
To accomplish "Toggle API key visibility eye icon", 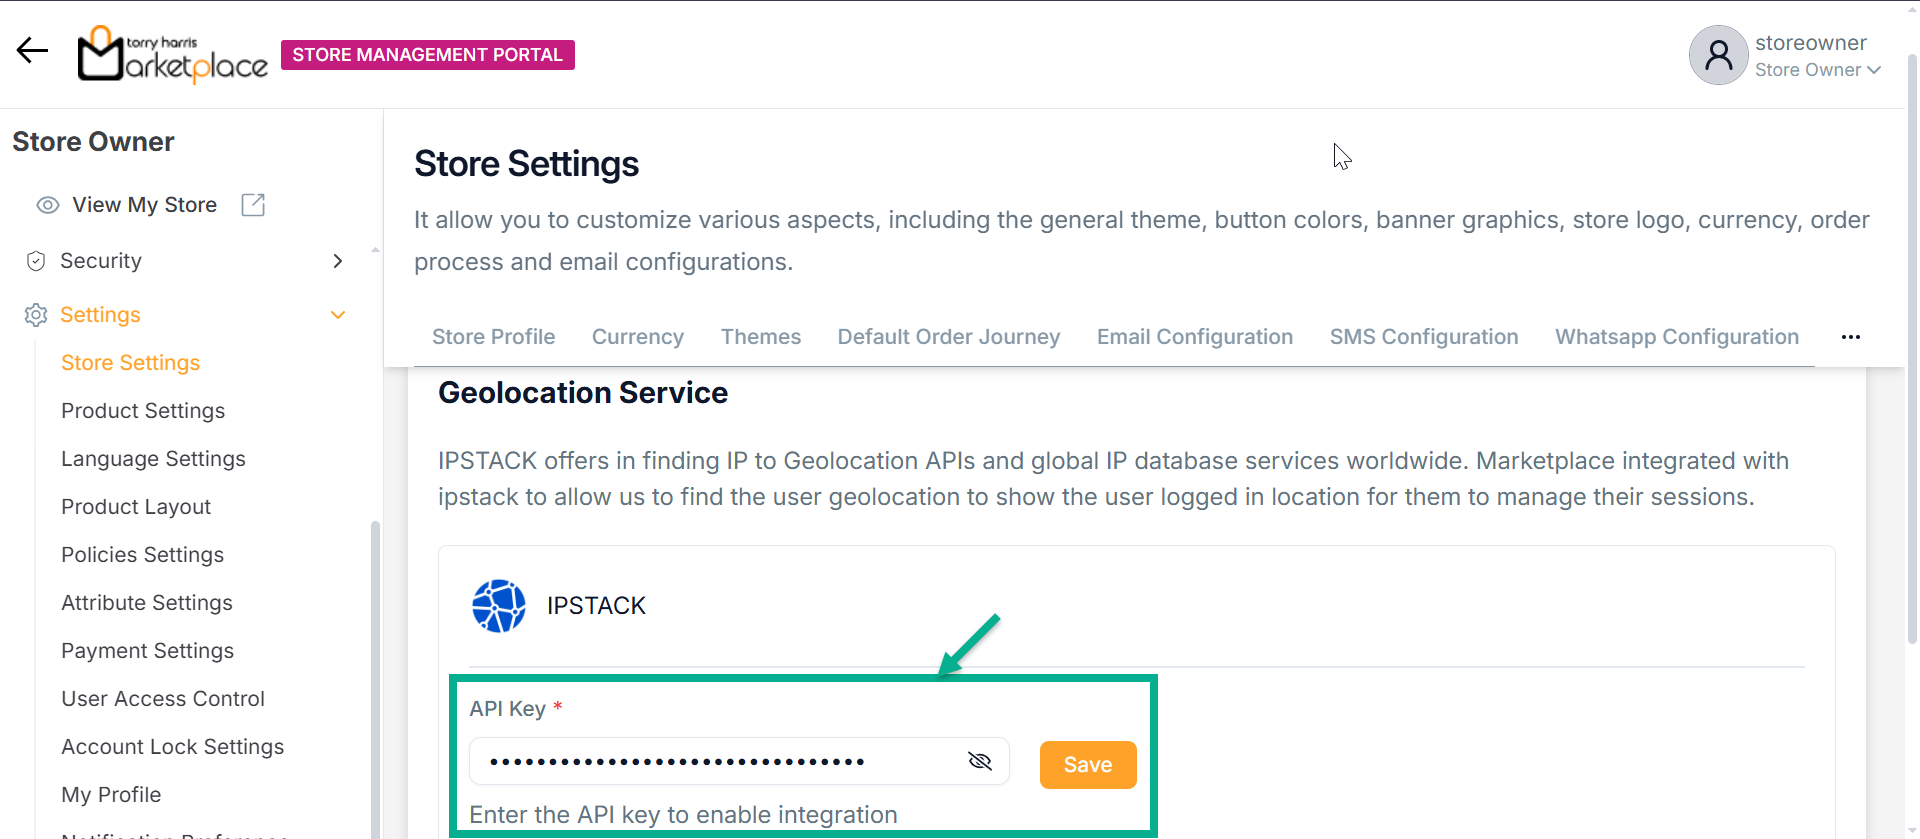I will click(x=980, y=762).
